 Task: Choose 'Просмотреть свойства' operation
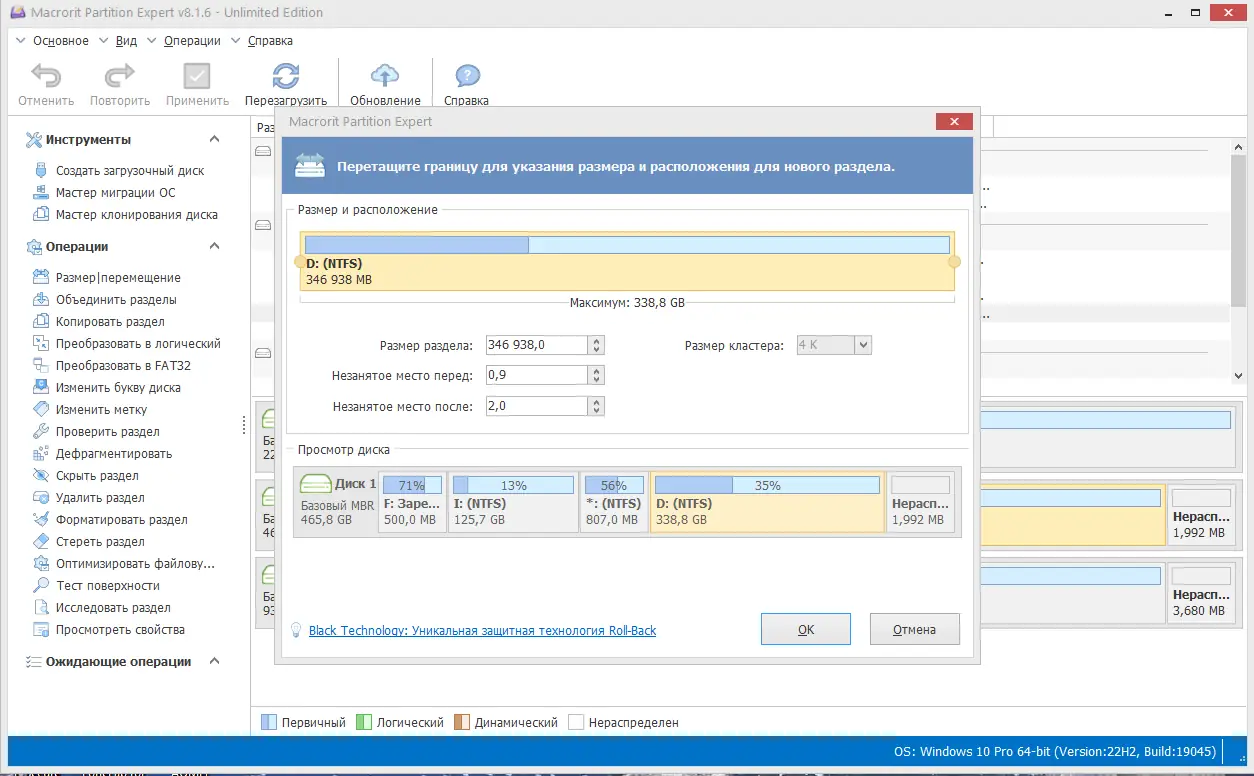(x=120, y=630)
